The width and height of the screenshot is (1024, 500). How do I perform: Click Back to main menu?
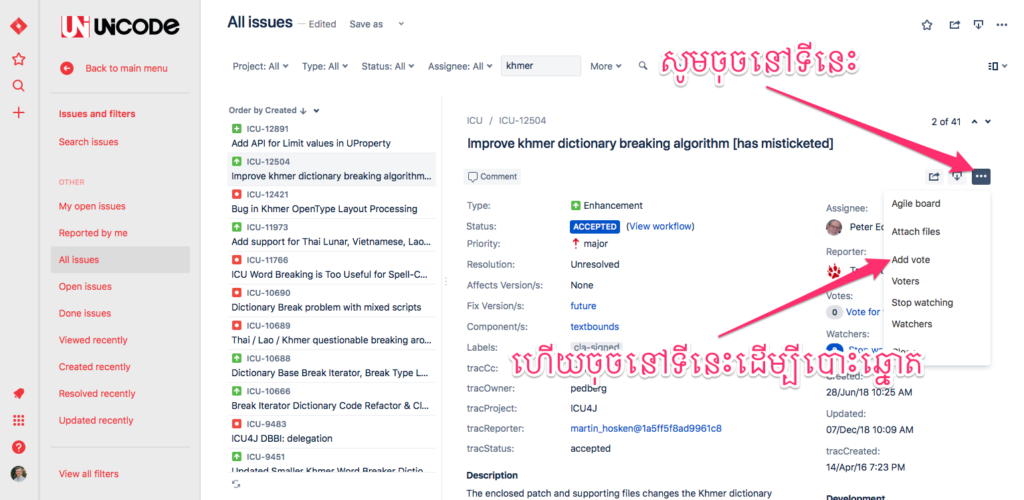pos(126,68)
